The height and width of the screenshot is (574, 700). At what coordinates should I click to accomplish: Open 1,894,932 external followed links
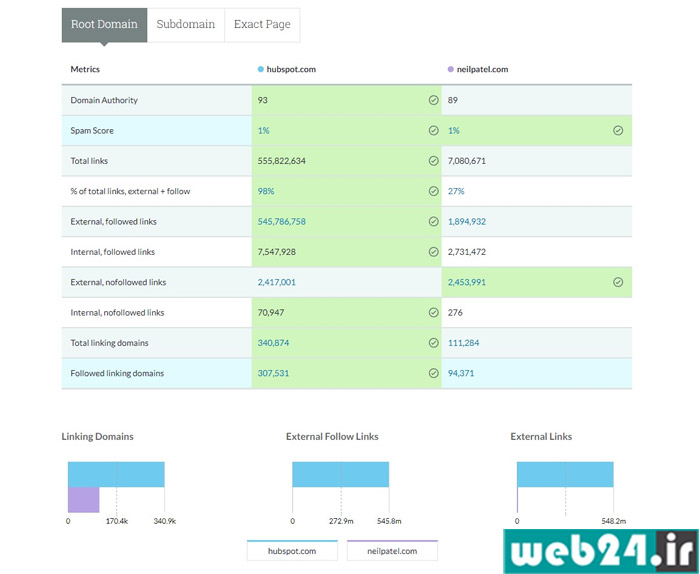(467, 222)
